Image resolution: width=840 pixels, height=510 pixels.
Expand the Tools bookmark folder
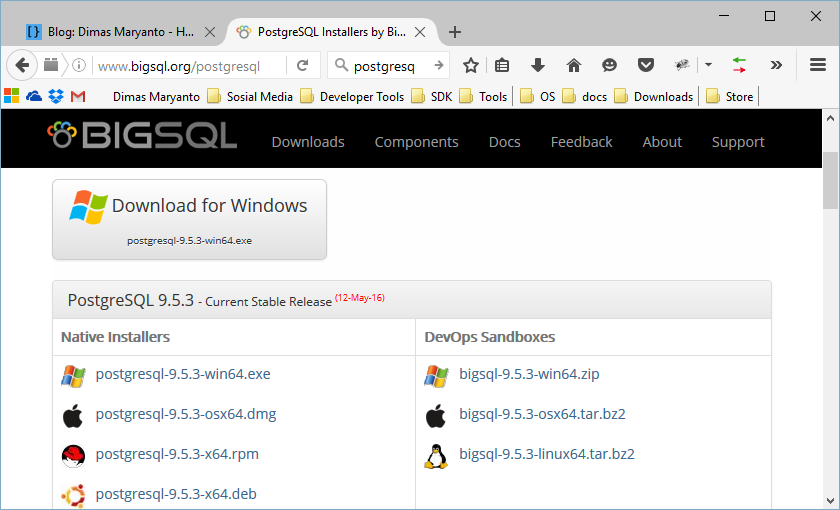click(x=483, y=96)
